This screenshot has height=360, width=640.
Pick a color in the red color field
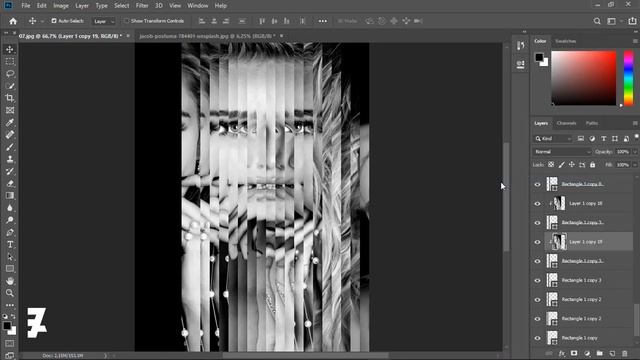tap(584, 78)
